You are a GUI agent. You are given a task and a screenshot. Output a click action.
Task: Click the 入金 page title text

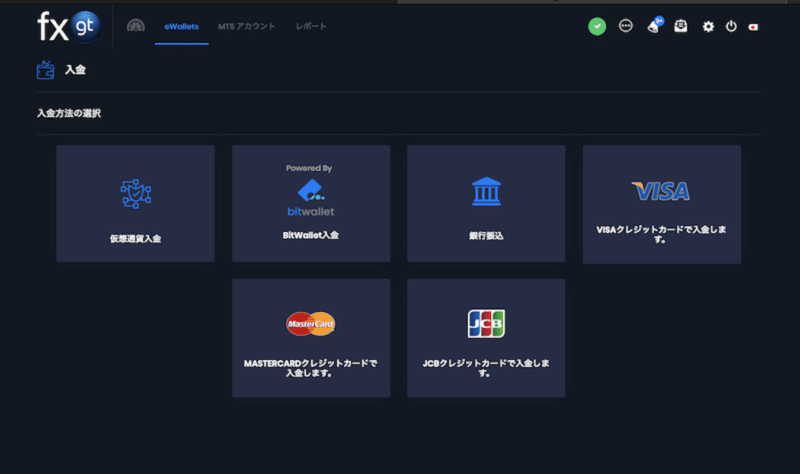75,70
